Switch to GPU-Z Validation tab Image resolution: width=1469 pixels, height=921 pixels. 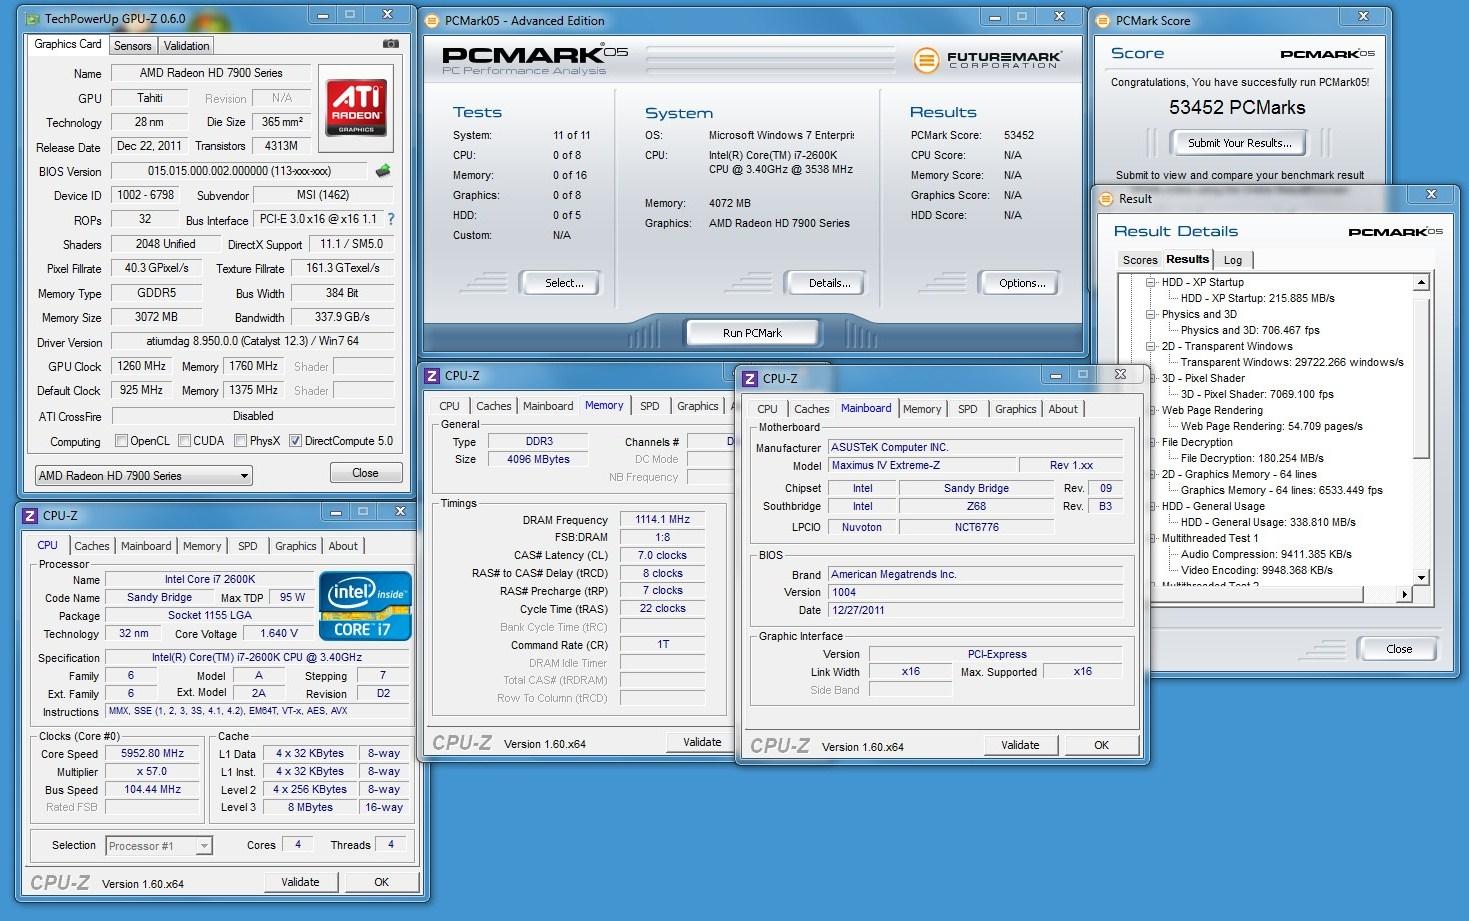point(186,46)
